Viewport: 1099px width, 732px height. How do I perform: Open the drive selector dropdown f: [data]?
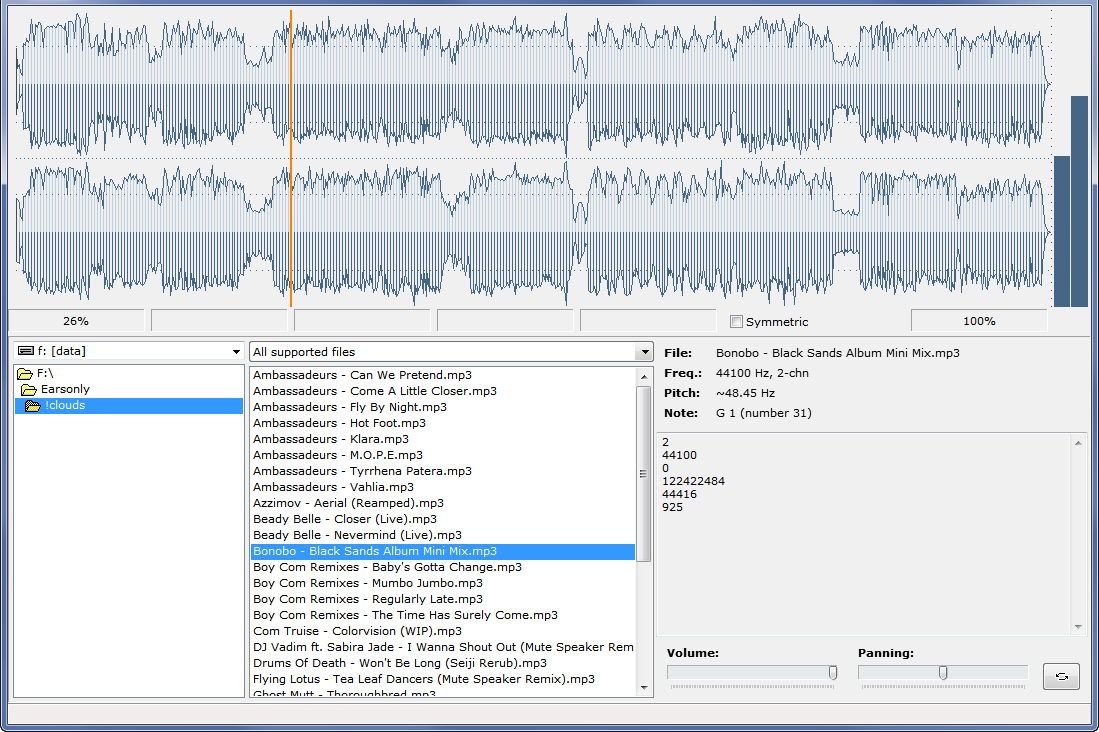[236, 352]
